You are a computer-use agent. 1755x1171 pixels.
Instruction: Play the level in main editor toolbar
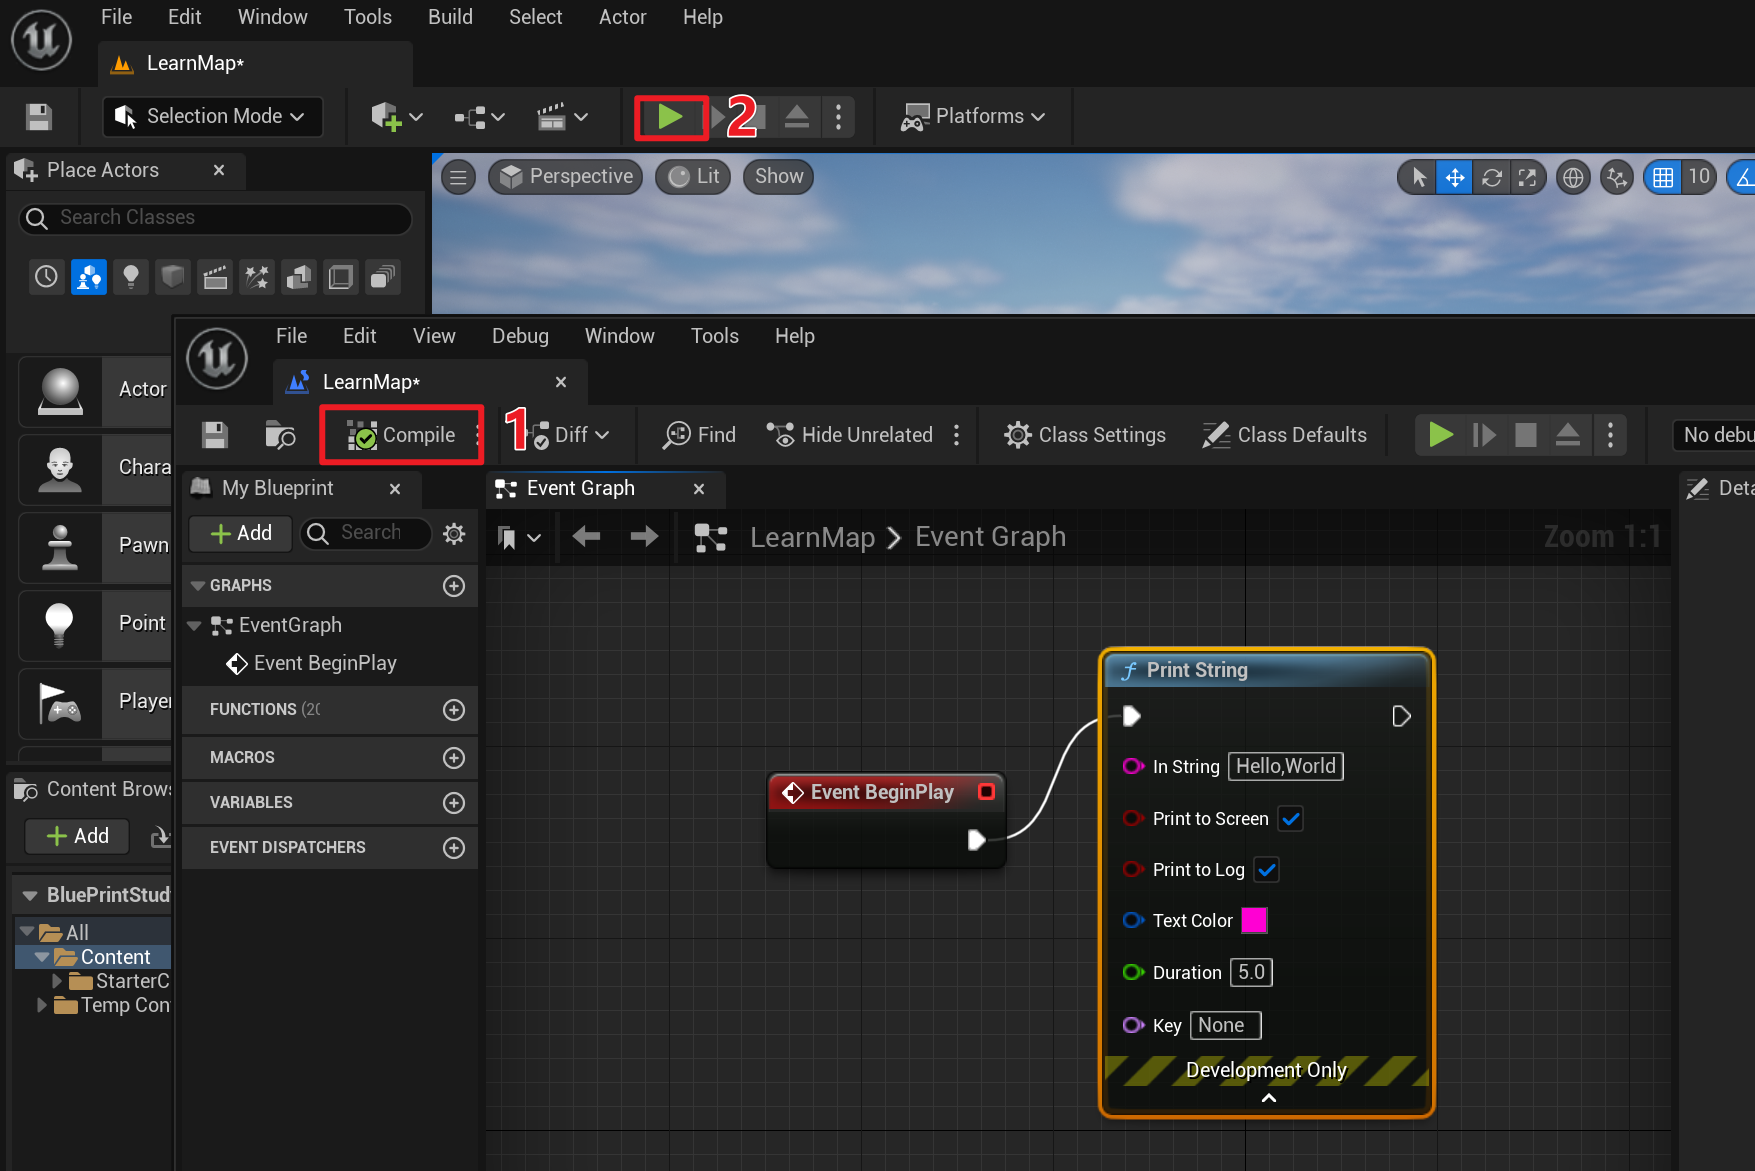(x=670, y=117)
